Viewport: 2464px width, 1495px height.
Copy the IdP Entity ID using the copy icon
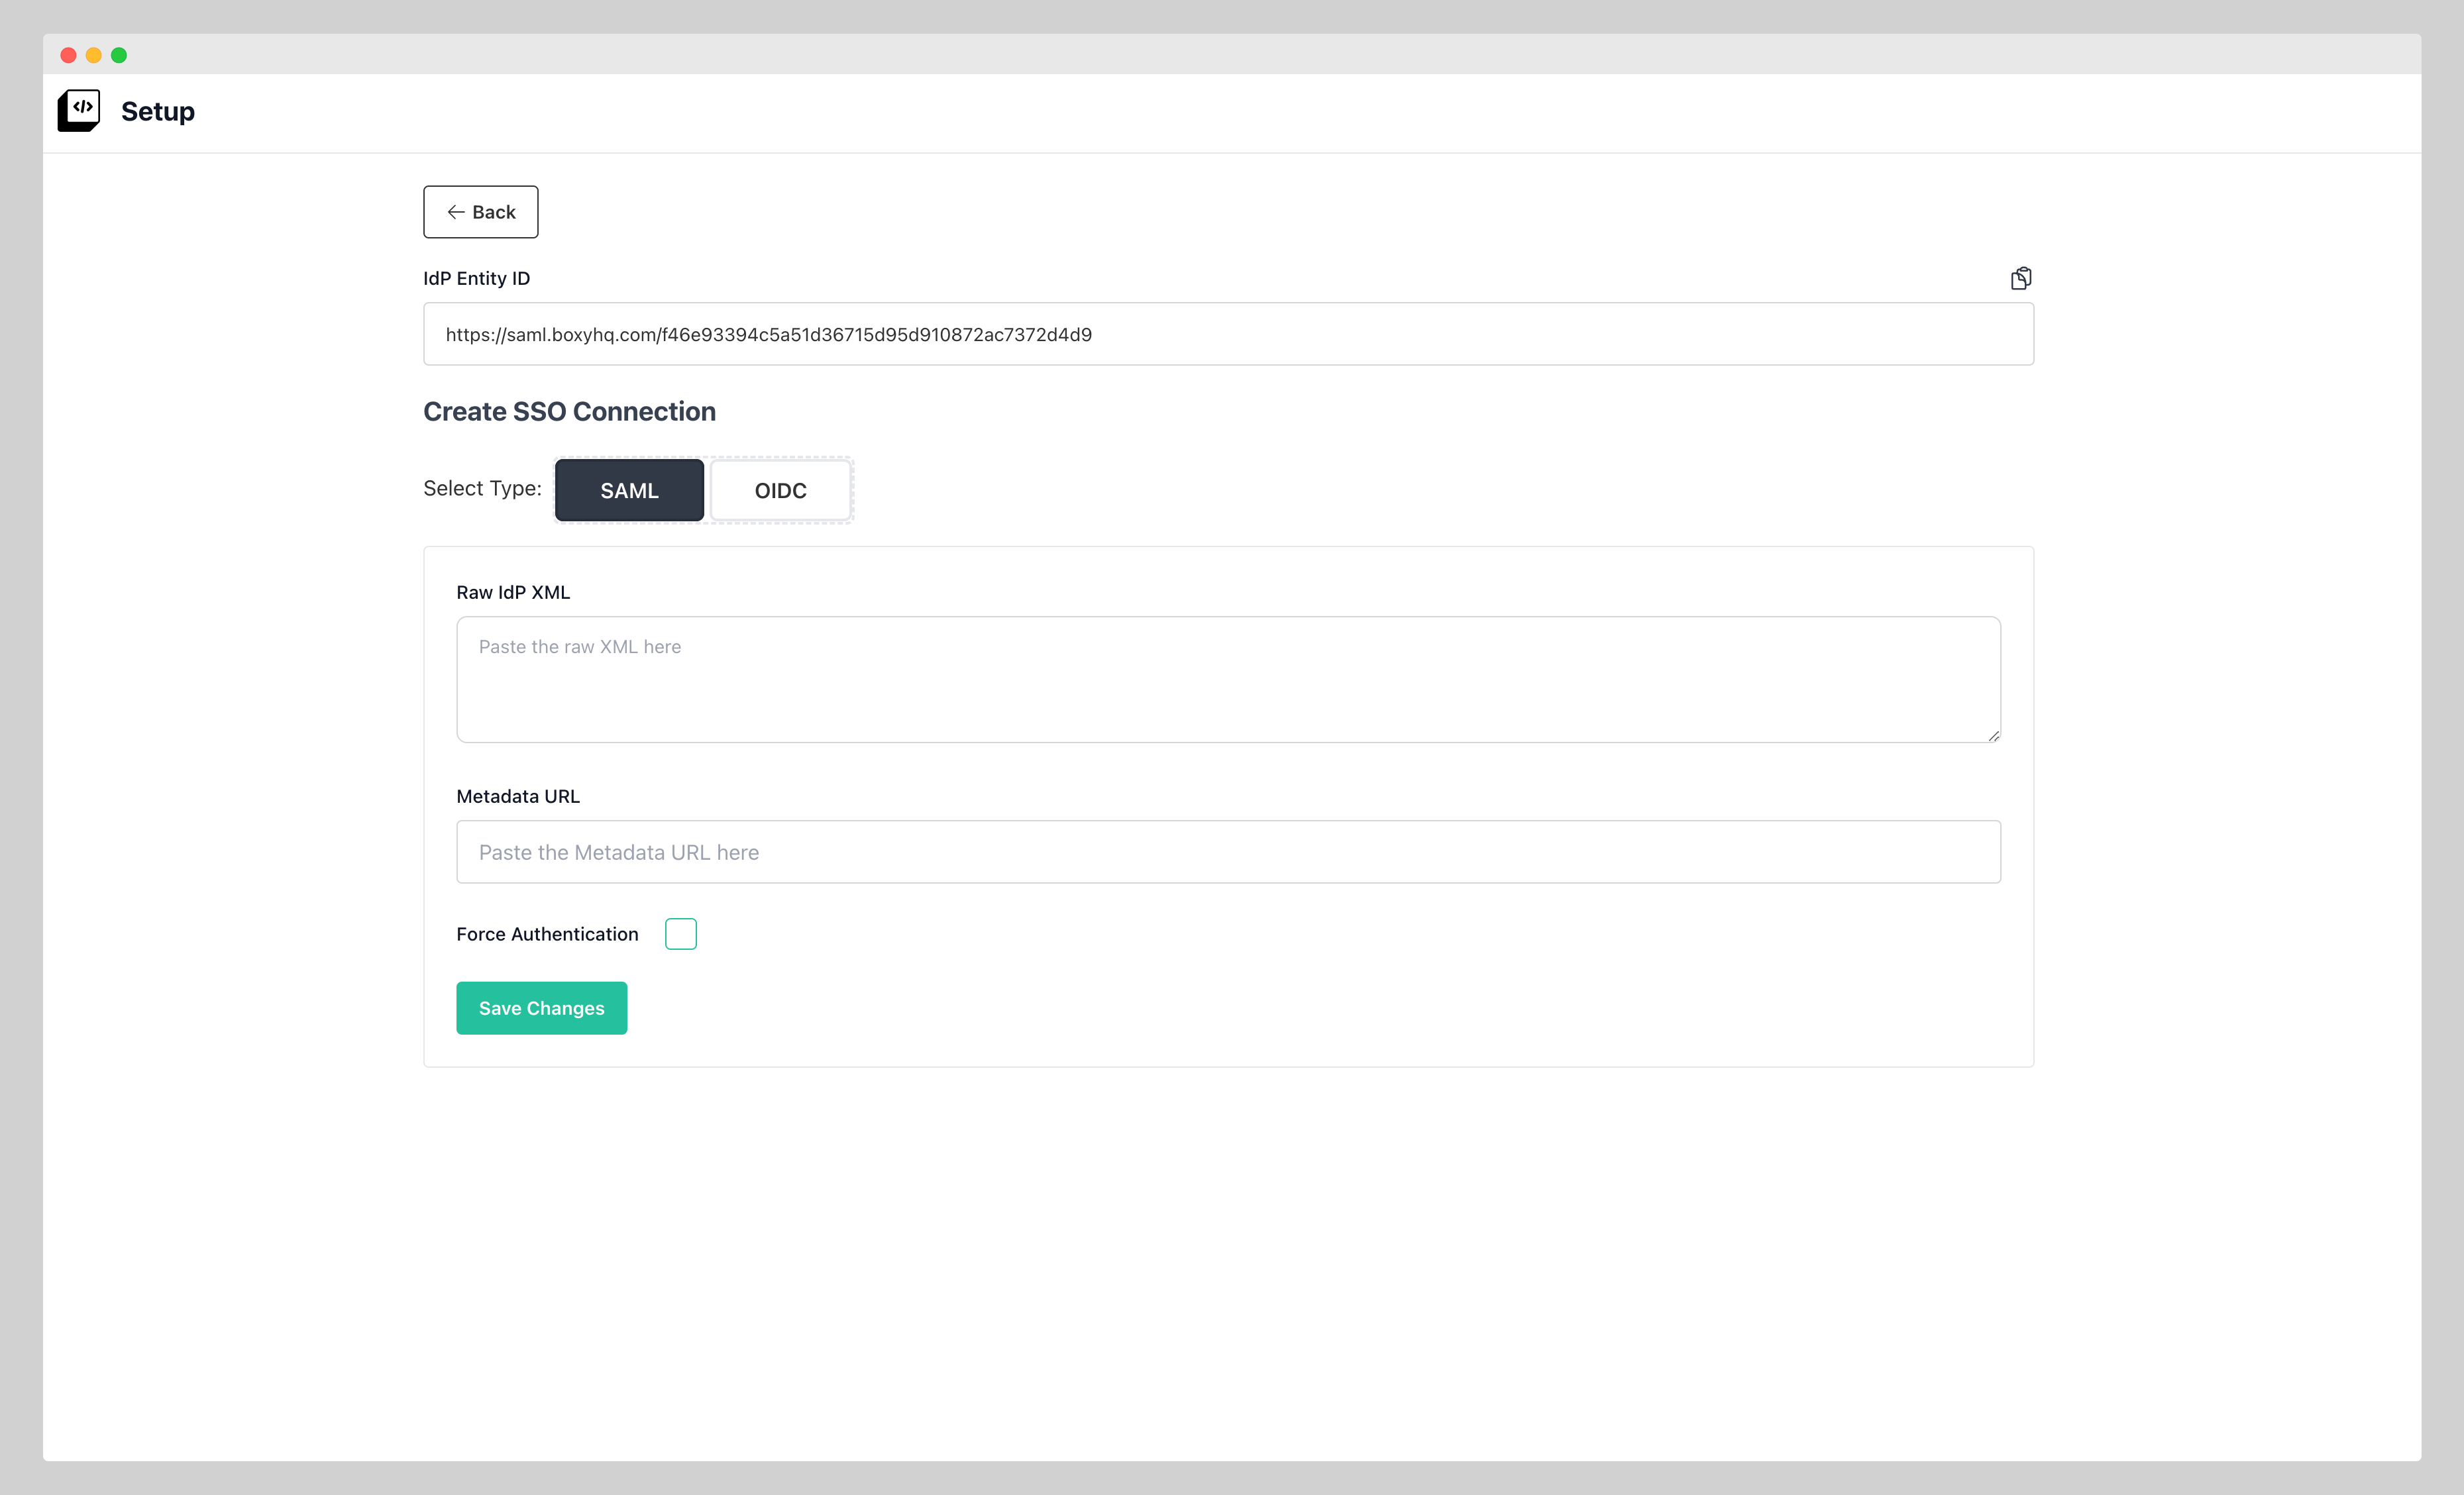tap(2021, 278)
